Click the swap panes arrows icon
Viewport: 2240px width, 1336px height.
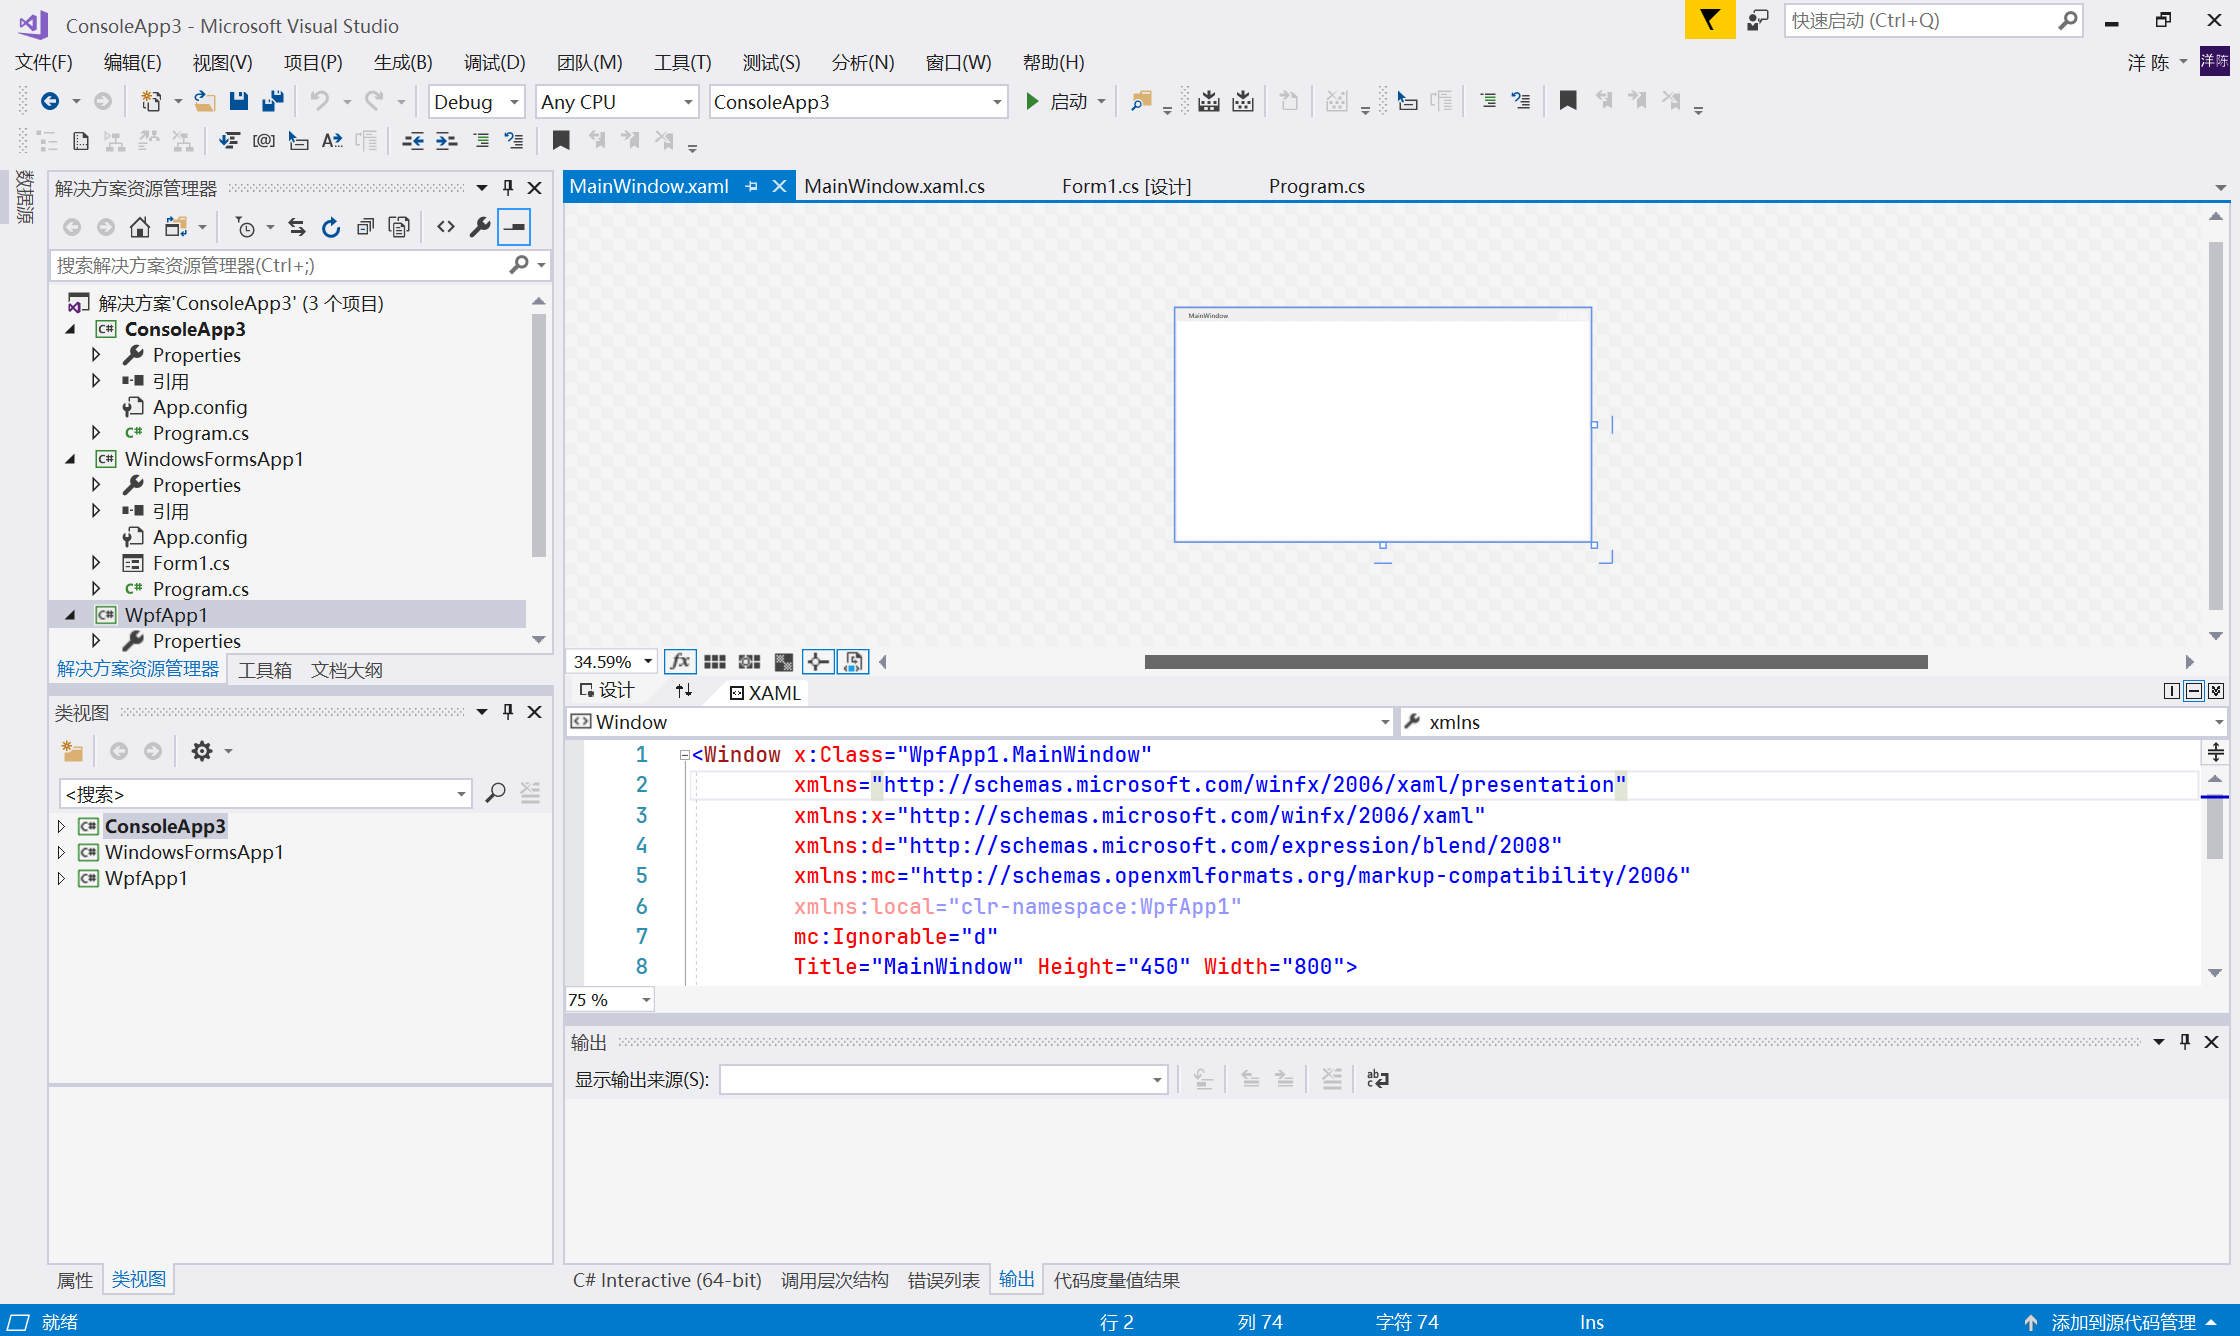[x=684, y=691]
